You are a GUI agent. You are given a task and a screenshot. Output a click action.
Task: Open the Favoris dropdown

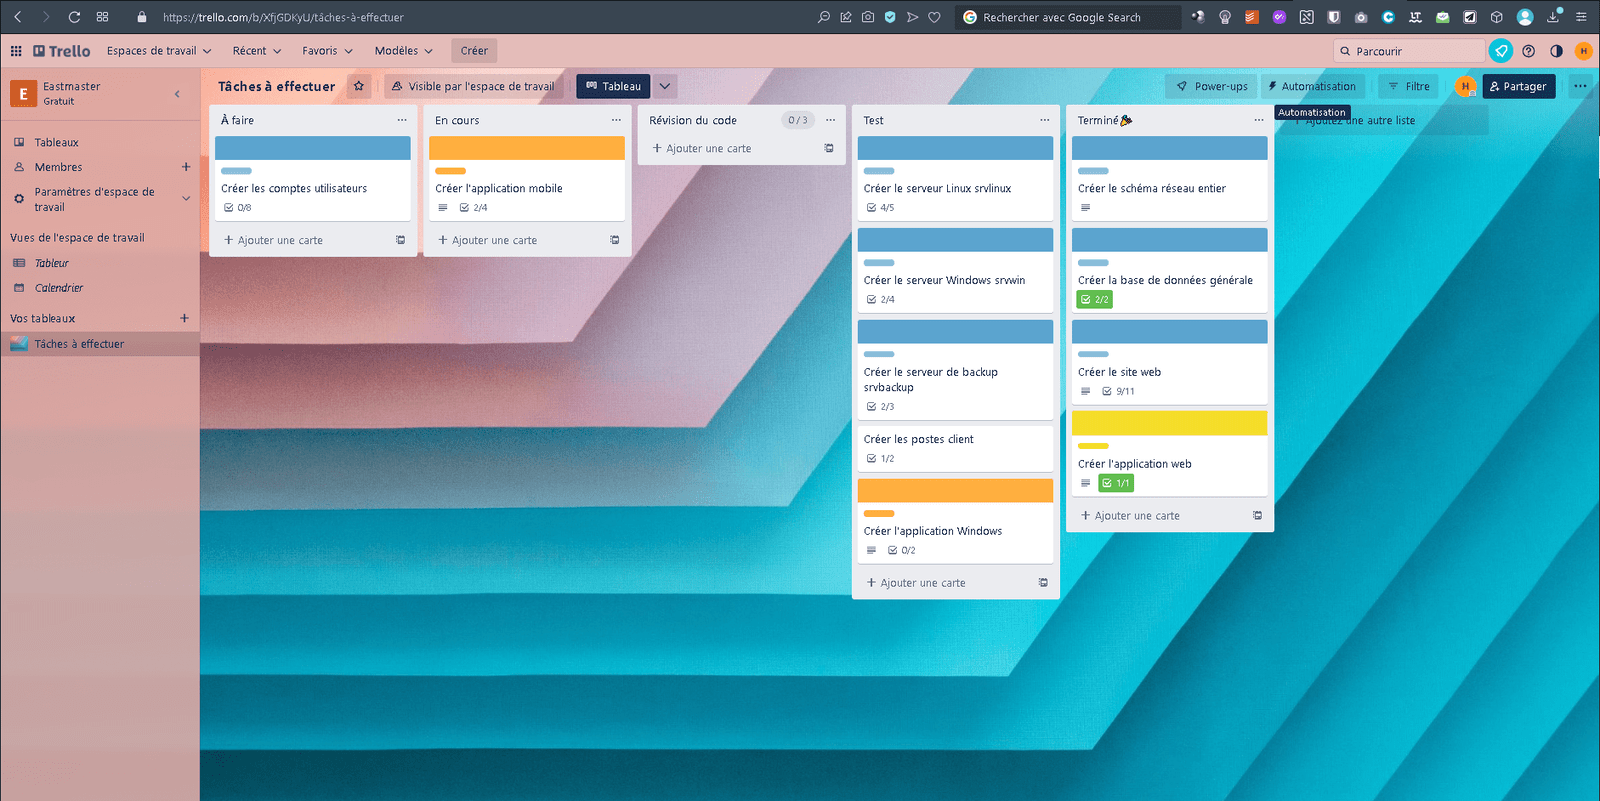pyautogui.click(x=327, y=51)
